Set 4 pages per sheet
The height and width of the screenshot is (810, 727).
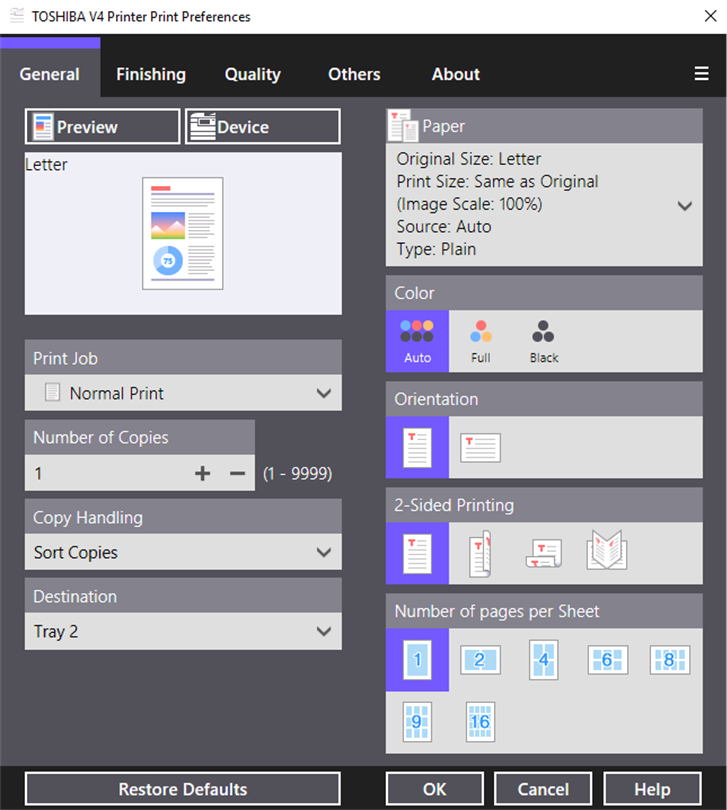[x=544, y=660]
